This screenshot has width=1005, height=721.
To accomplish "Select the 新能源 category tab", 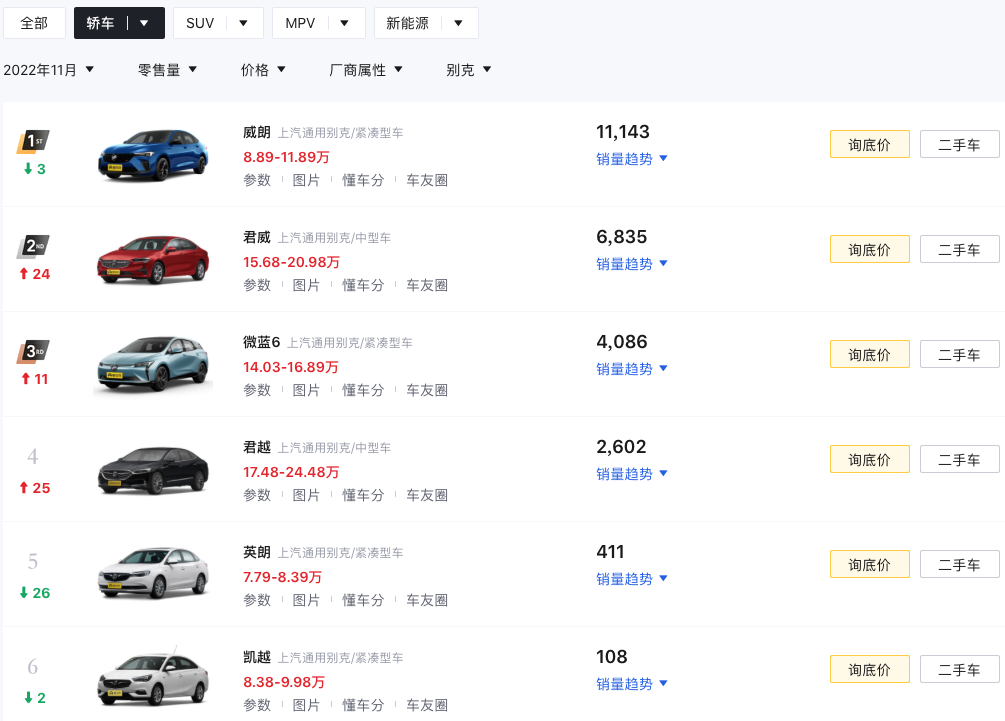I will tap(425, 23).
